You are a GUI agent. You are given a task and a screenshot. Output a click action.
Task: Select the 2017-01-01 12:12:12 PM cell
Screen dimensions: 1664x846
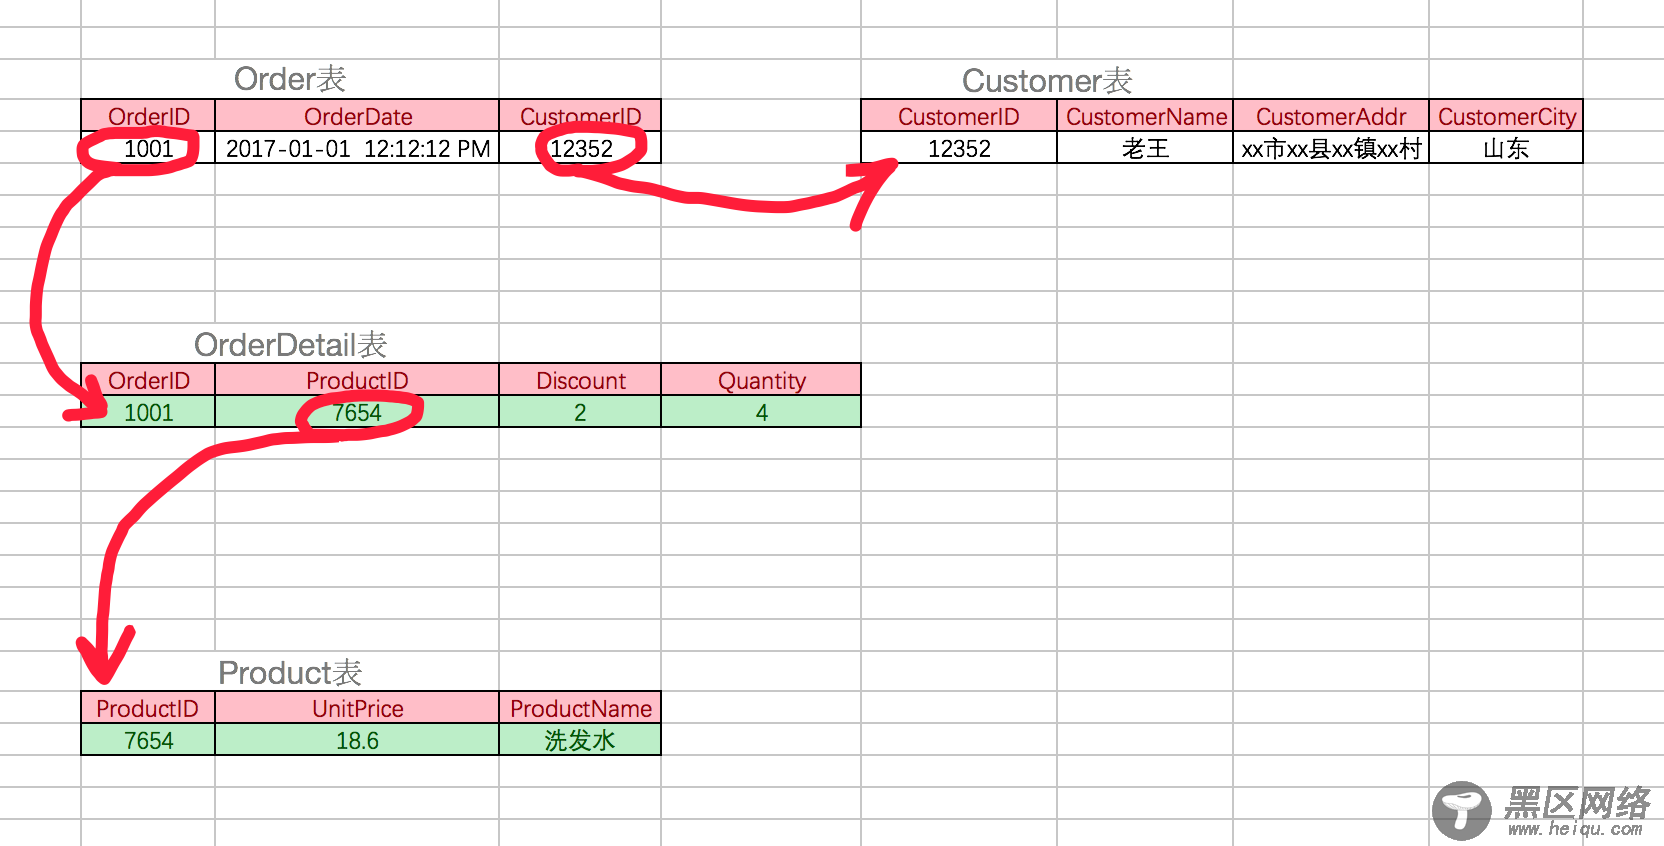tap(357, 148)
